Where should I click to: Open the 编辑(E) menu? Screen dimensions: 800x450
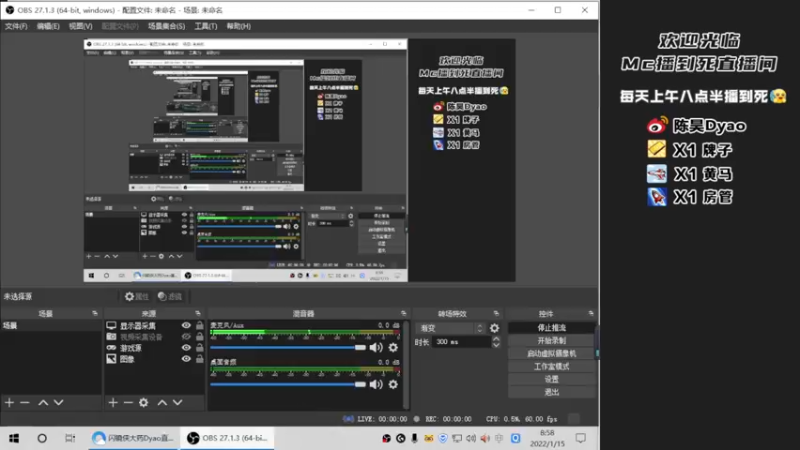[48, 26]
